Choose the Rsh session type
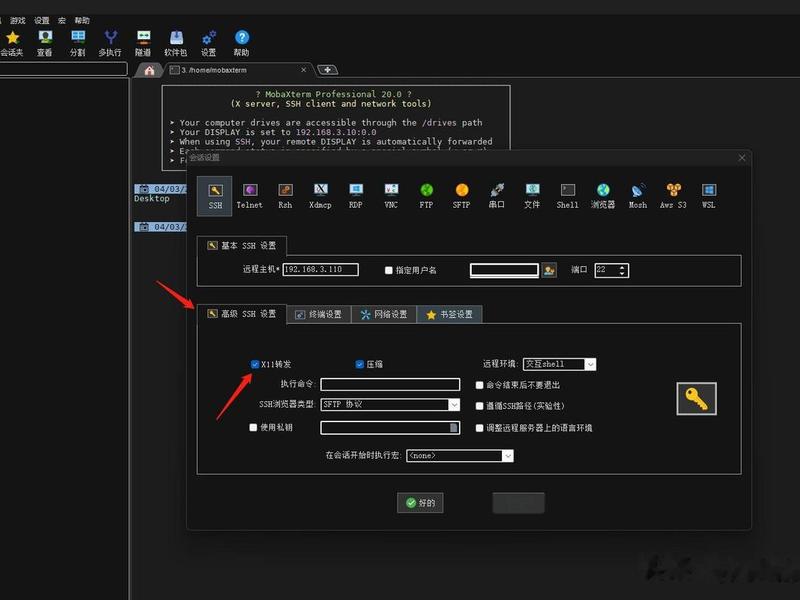The image size is (800, 600). click(285, 196)
